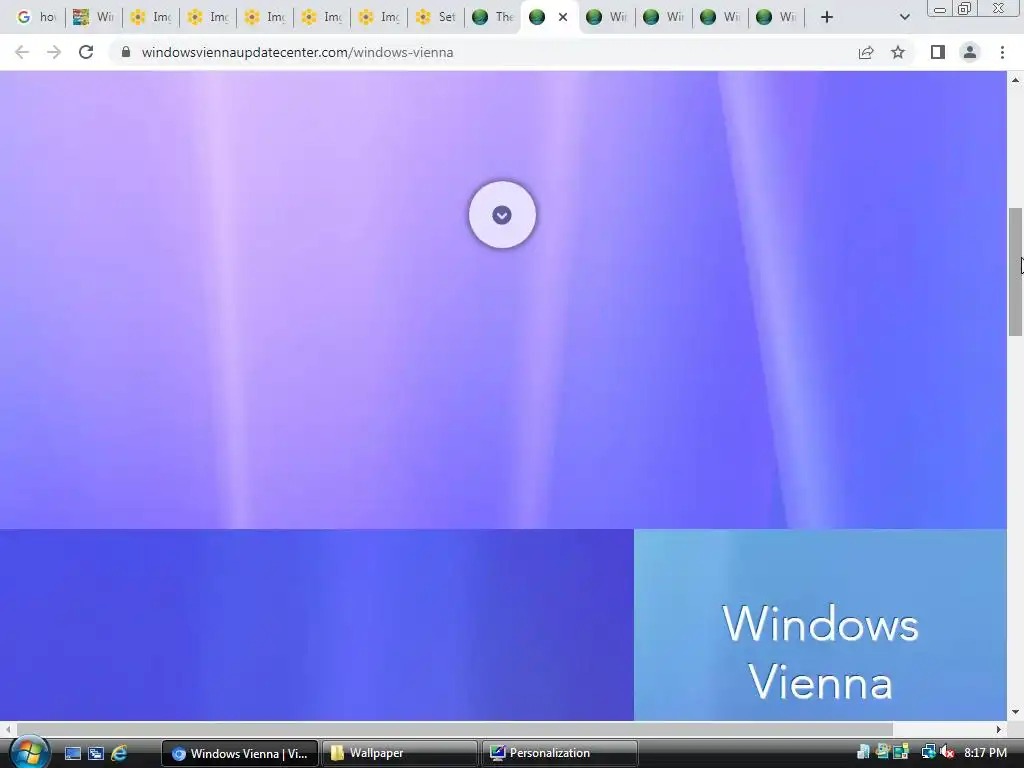This screenshot has width=1024, height=768.
Task: Open the Chrome side panel
Action: (x=938, y=52)
